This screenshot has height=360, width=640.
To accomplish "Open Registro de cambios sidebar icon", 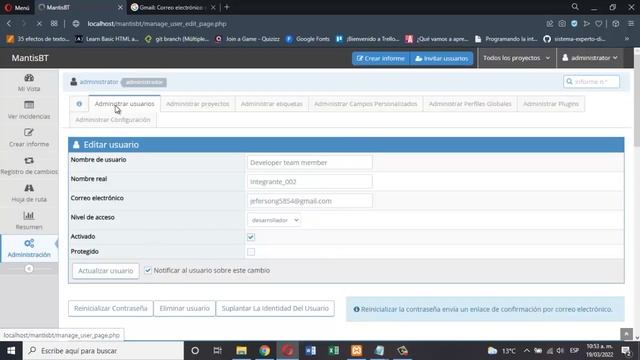I will pyautogui.click(x=29, y=160).
